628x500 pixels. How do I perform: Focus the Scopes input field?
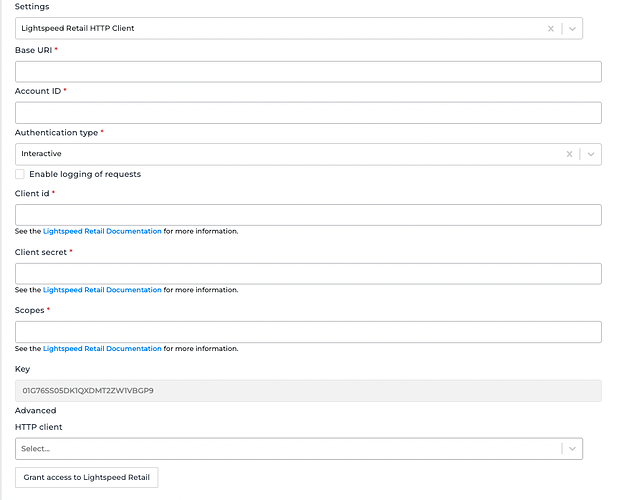click(x=308, y=332)
